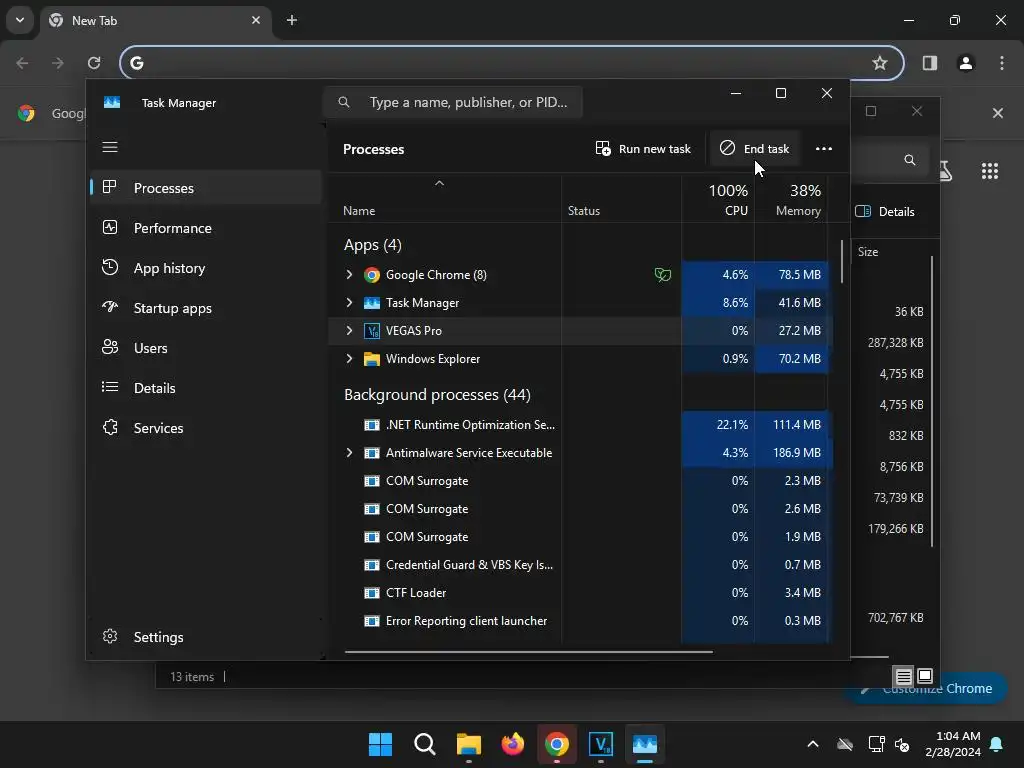The image size is (1024, 768).
Task: Open Chrome side panel icon
Action: 930,63
